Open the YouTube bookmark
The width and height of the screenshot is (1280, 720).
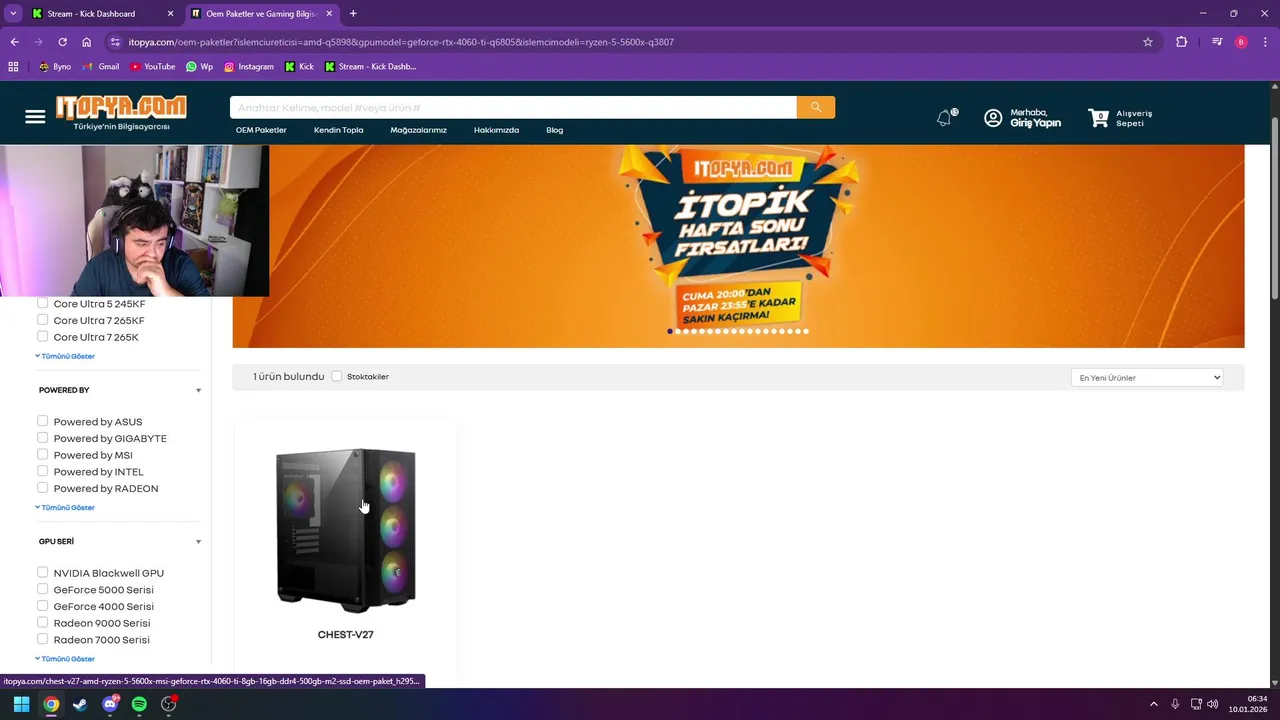point(152,67)
